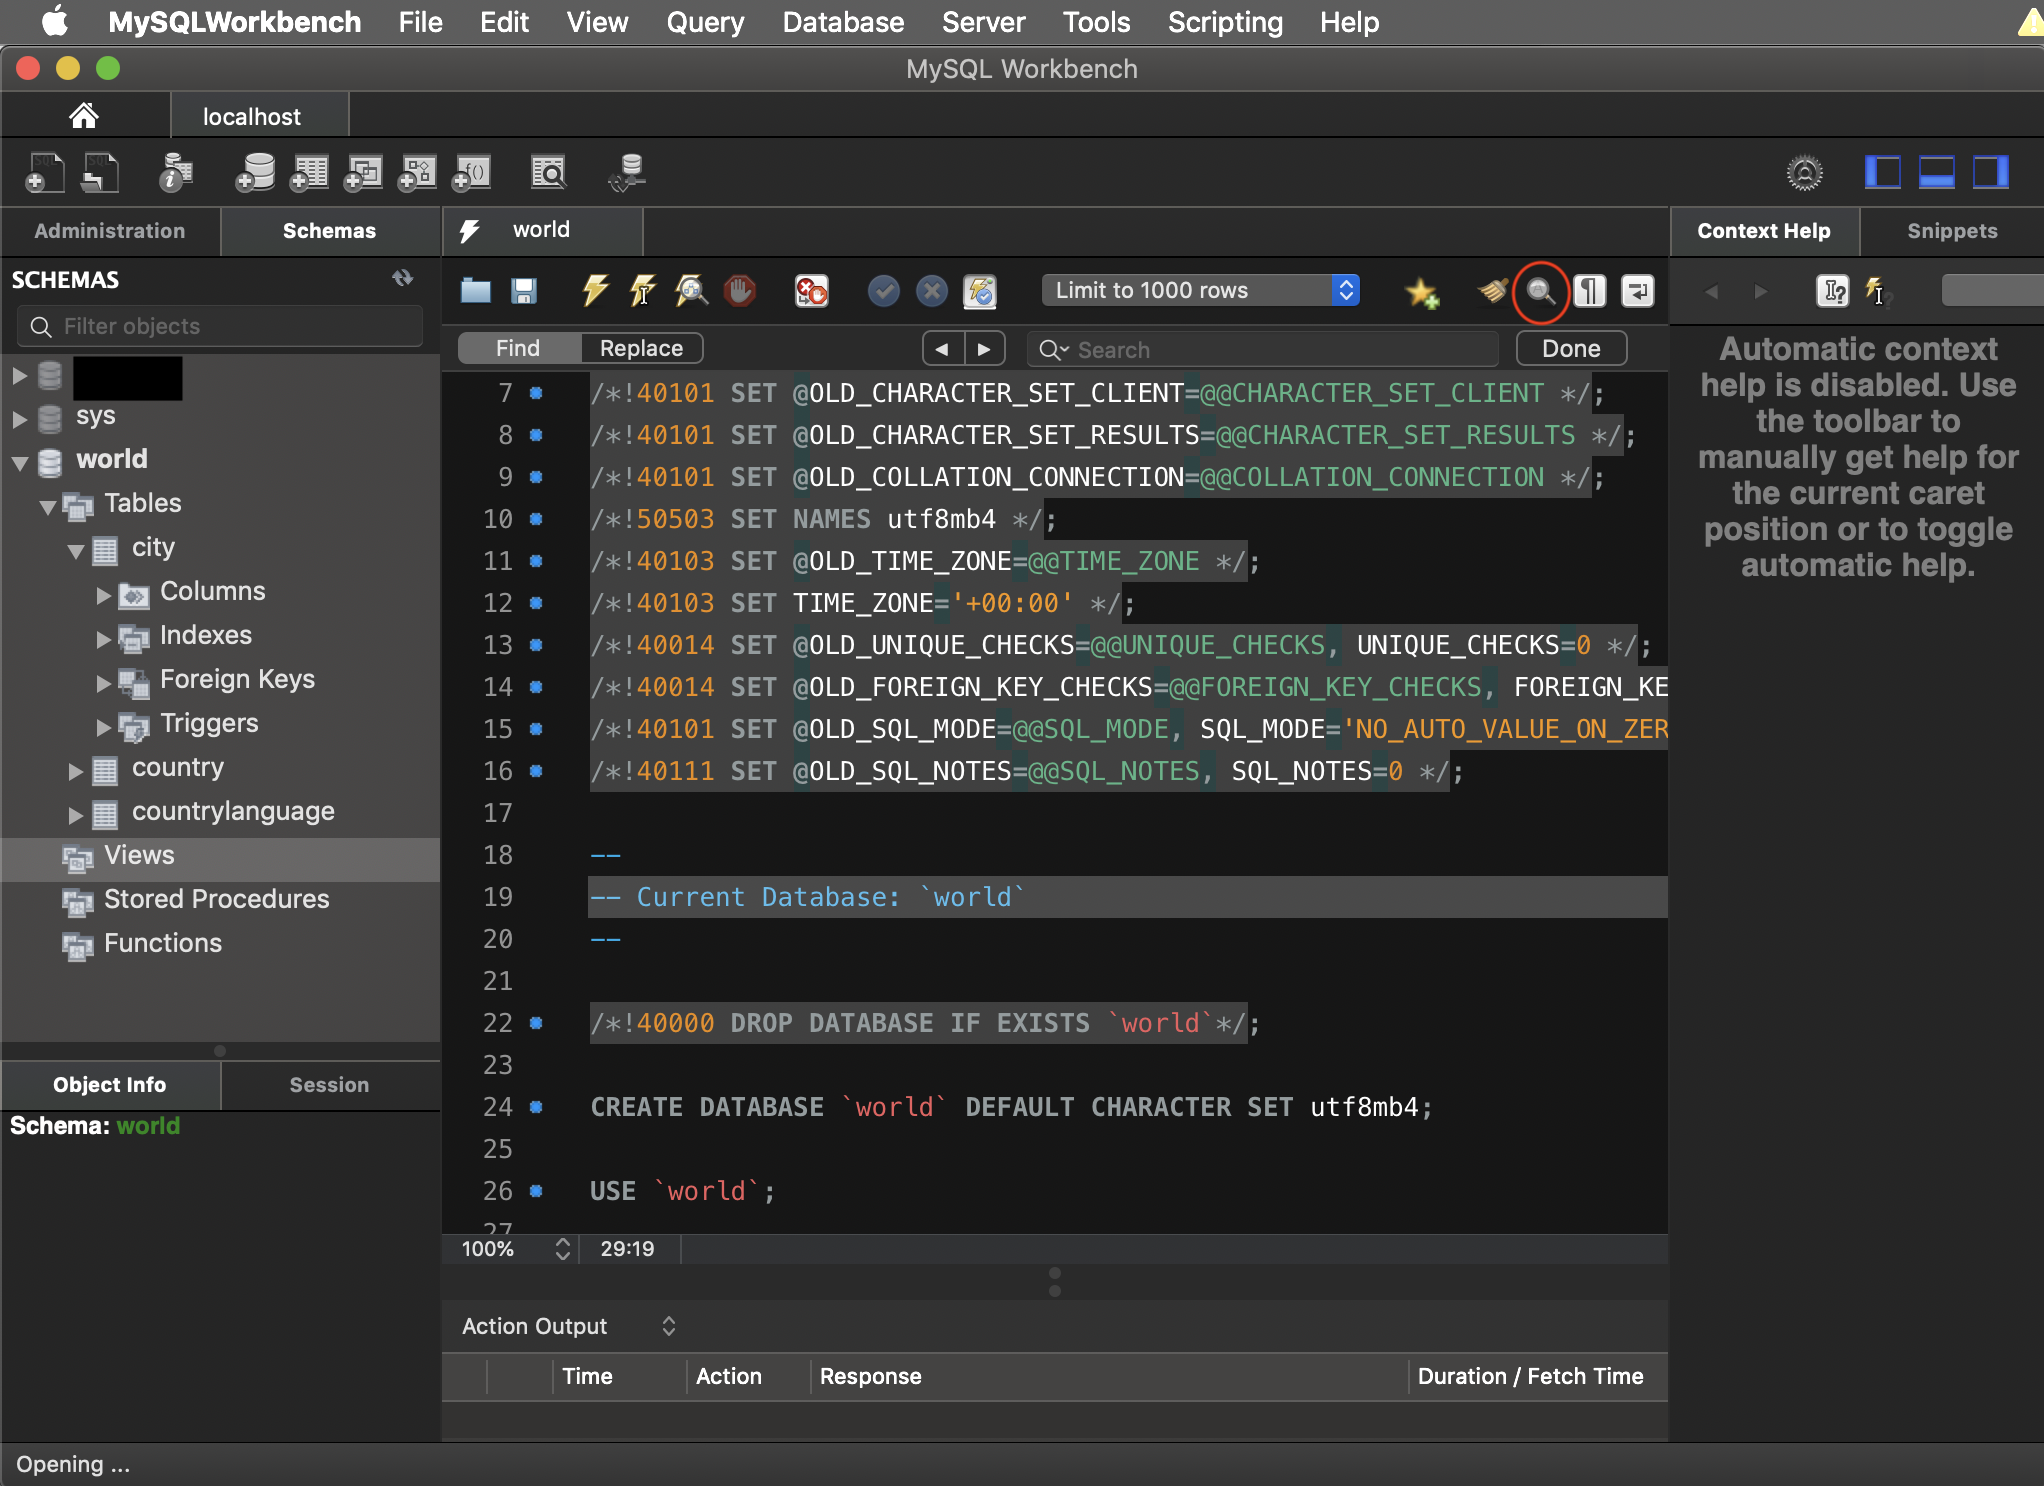2044x1486 pixels.
Task: Click the Stop execution hand icon
Action: click(740, 291)
